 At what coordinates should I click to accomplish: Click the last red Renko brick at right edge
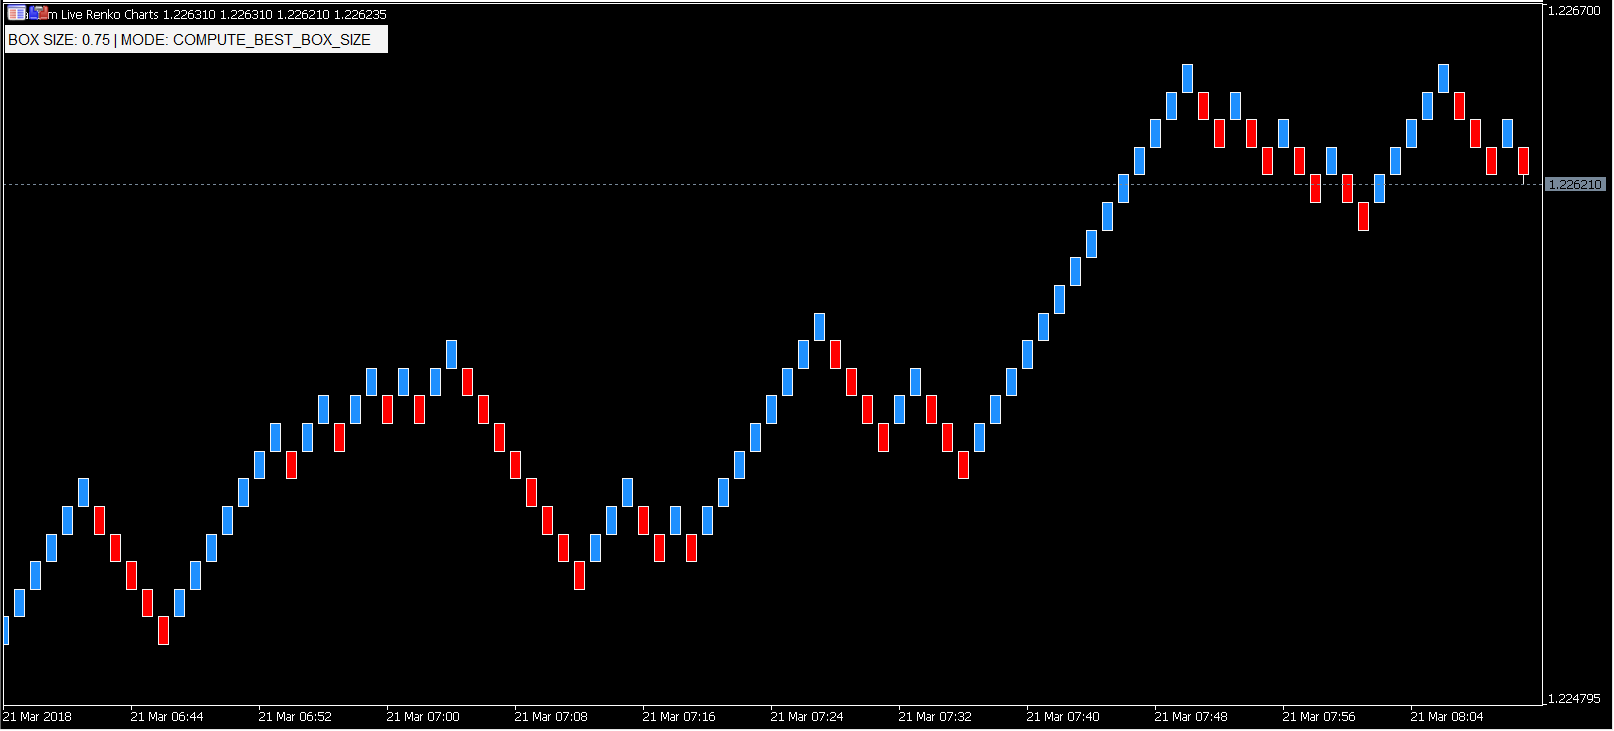click(1523, 161)
